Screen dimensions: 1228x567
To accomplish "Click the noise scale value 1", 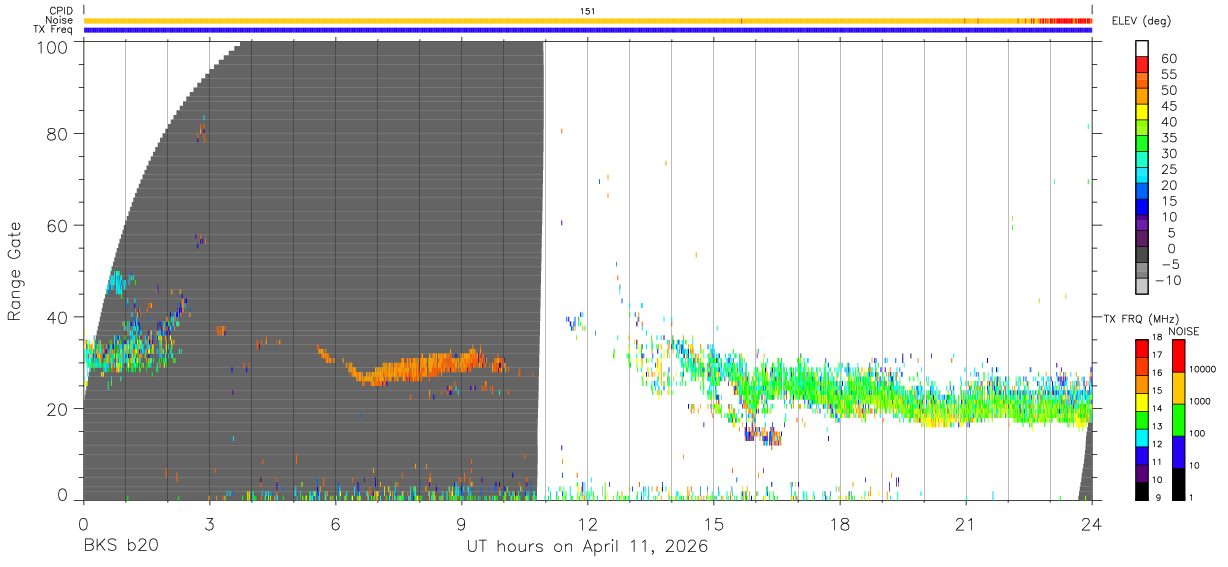I will pyautogui.click(x=1191, y=497).
